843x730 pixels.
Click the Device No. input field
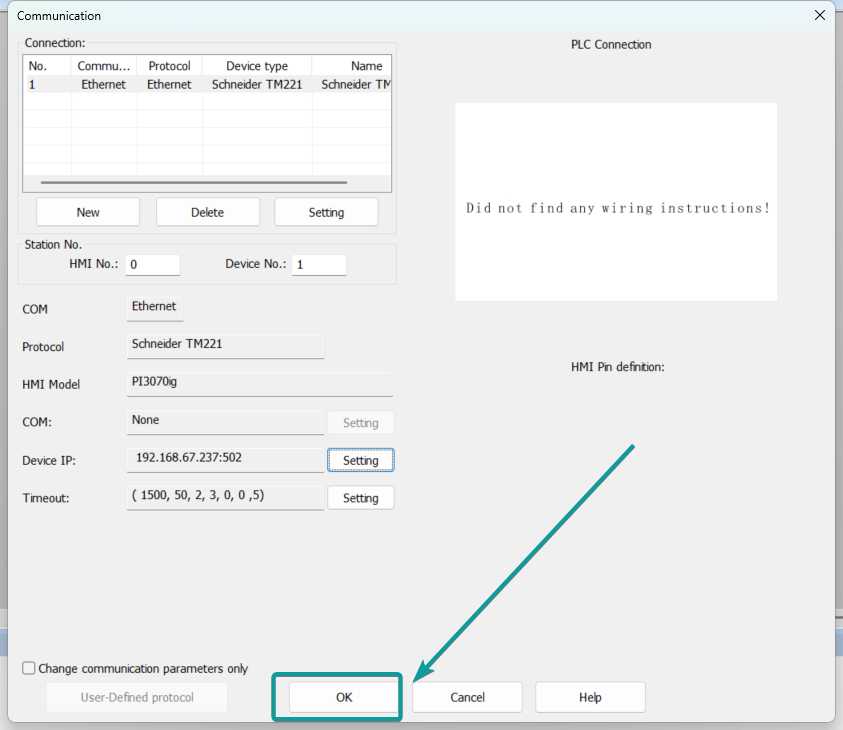(318, 265)
